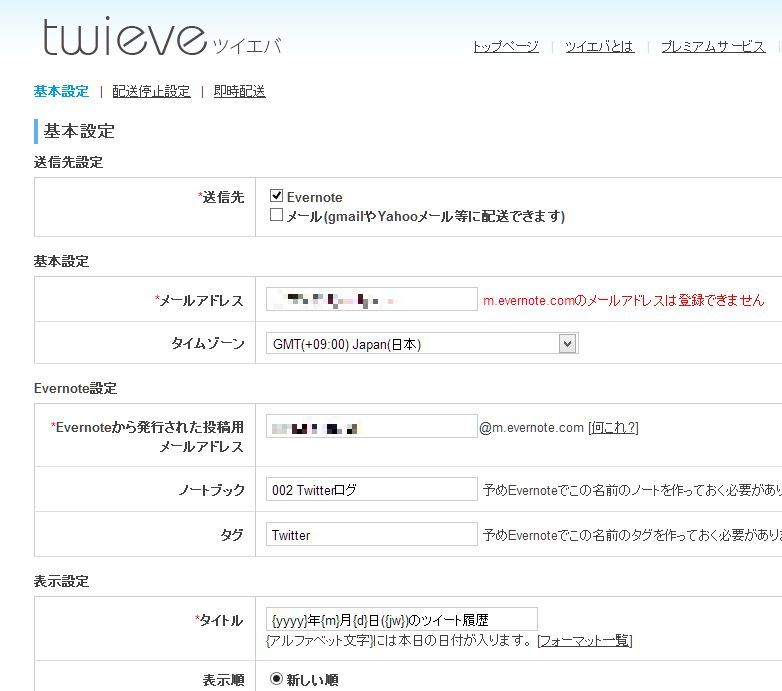Open the タイムゾーン dropdown
Screen dimensions: 782x691
point(422,344)
